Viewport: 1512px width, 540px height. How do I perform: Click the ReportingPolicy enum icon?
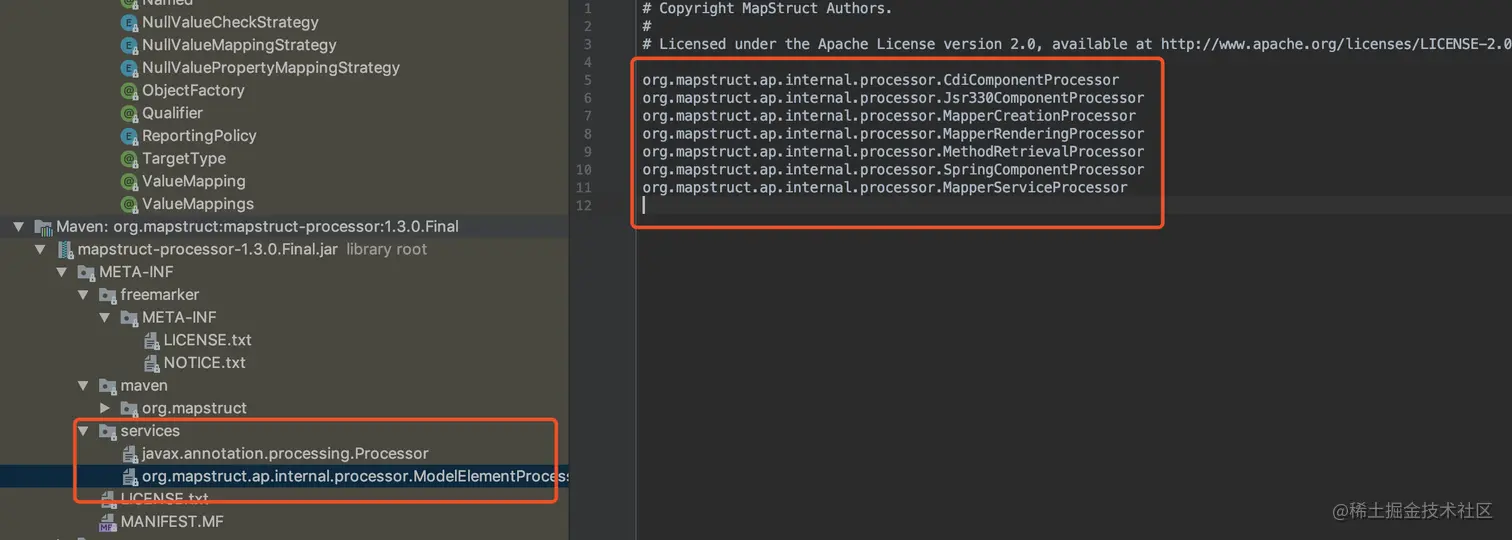tap(129, 136)
